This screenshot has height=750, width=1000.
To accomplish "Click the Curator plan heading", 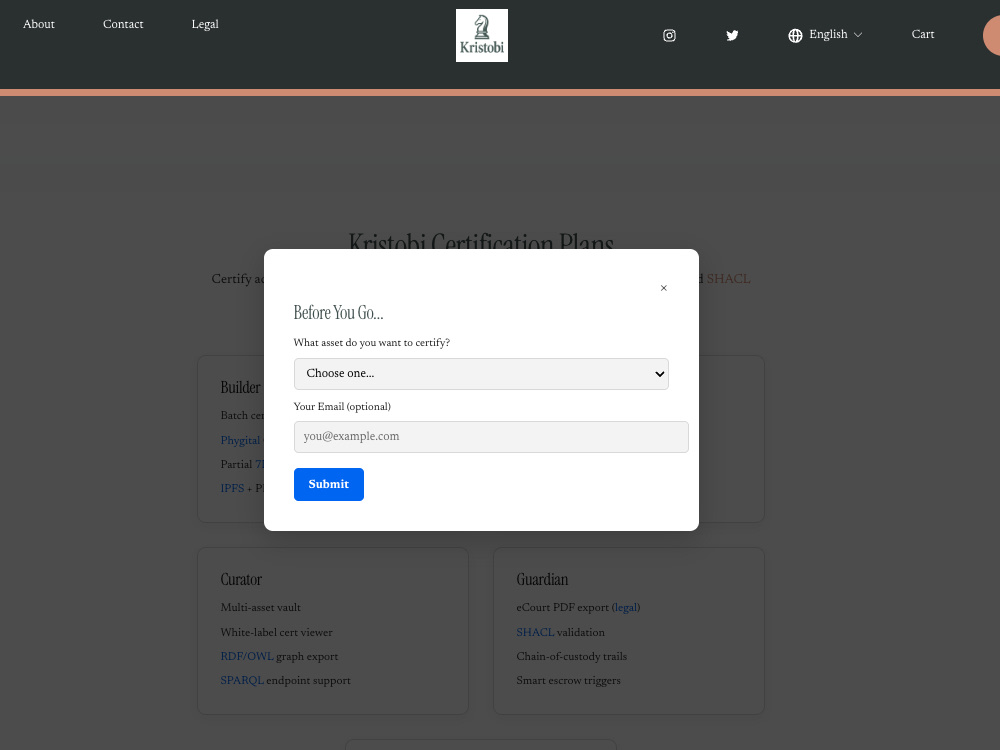I will [x=241, y=579].
